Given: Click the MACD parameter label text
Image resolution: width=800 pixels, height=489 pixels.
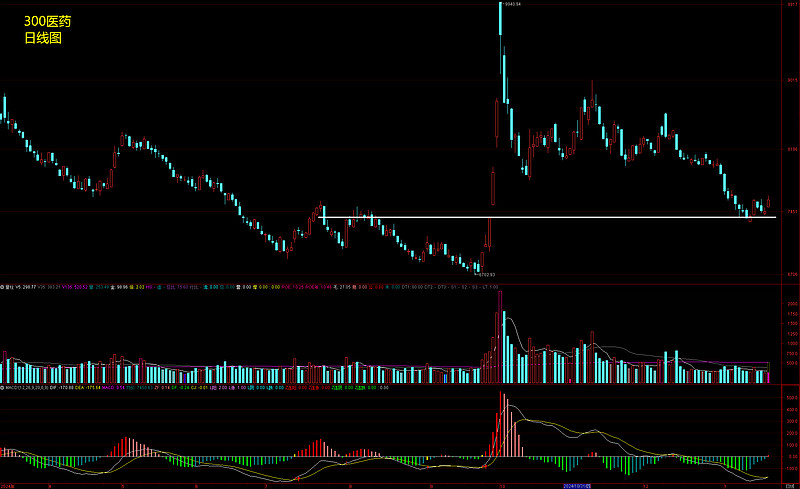Looking at the screenshot, I should click(26, 386).
